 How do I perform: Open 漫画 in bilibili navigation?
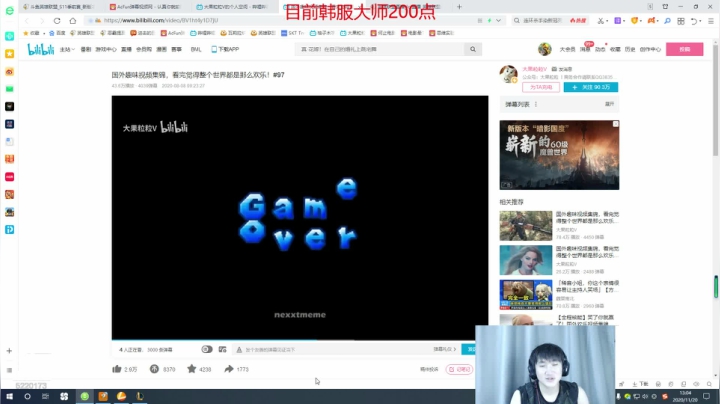pyautogui.click(x=161, y=49)
